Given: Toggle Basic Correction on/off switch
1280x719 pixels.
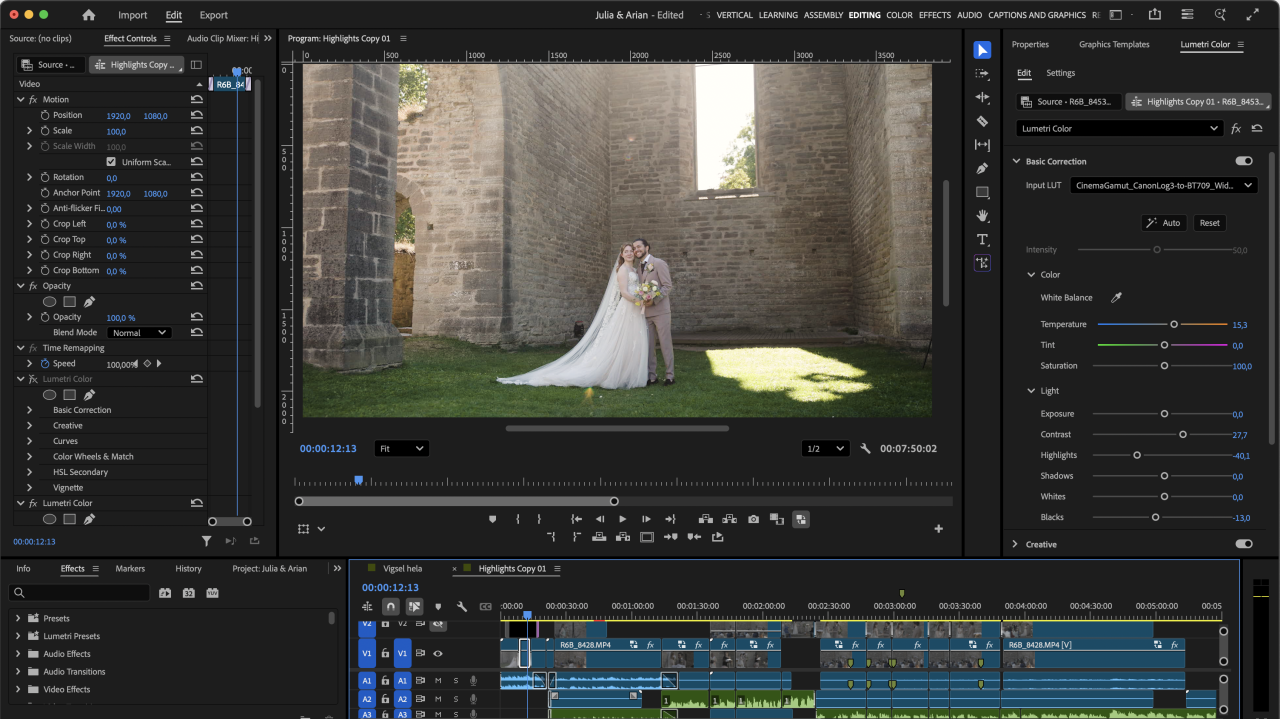Looking at the screenshot, I should click(1243, 161).
